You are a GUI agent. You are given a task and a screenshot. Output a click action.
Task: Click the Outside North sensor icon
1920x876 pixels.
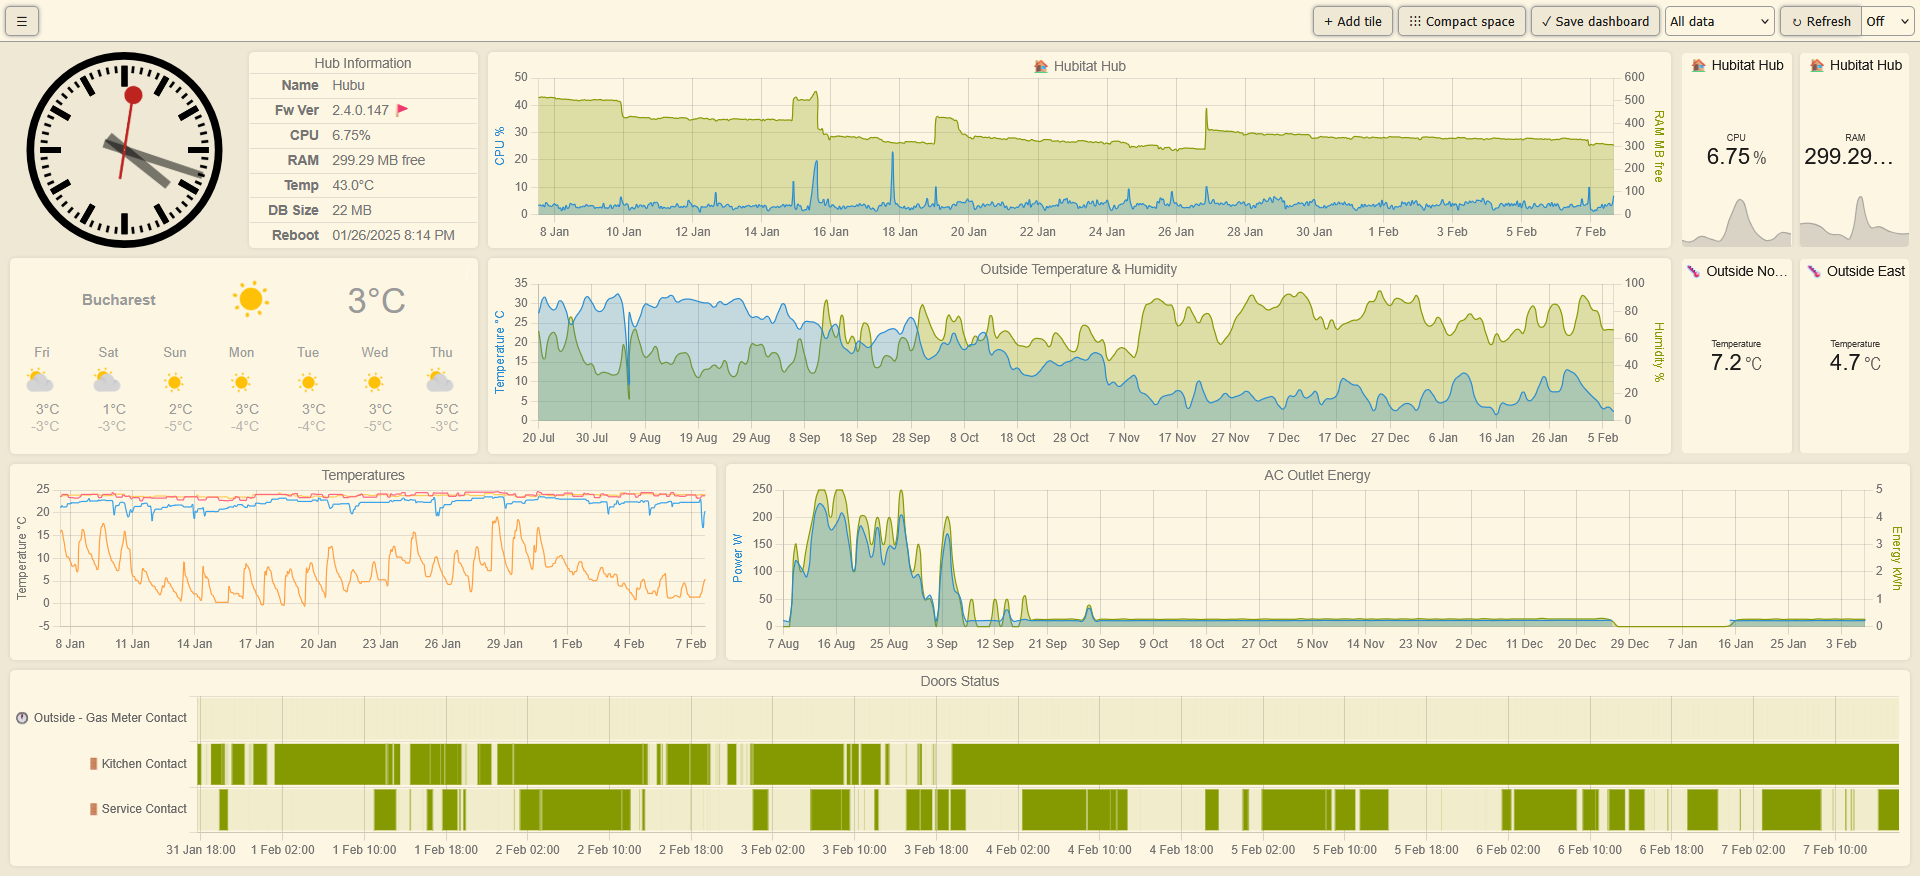pyautogui.click(x=1693, y=272)
